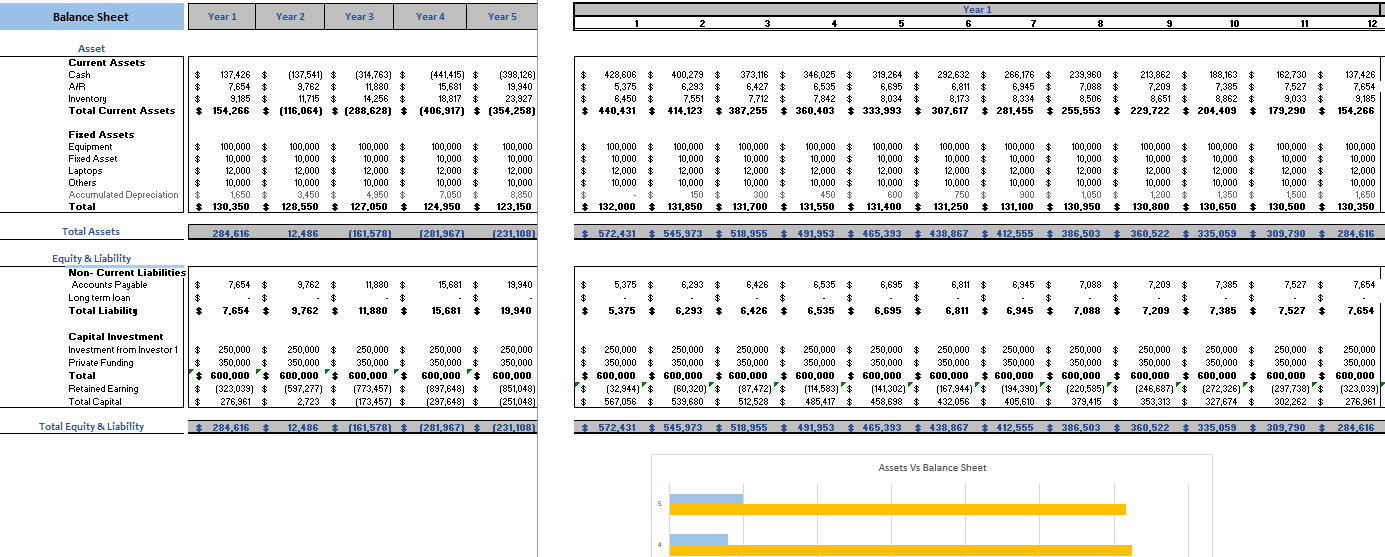Click the Assets Vs Balance Sheet chart title

[932, 467]
